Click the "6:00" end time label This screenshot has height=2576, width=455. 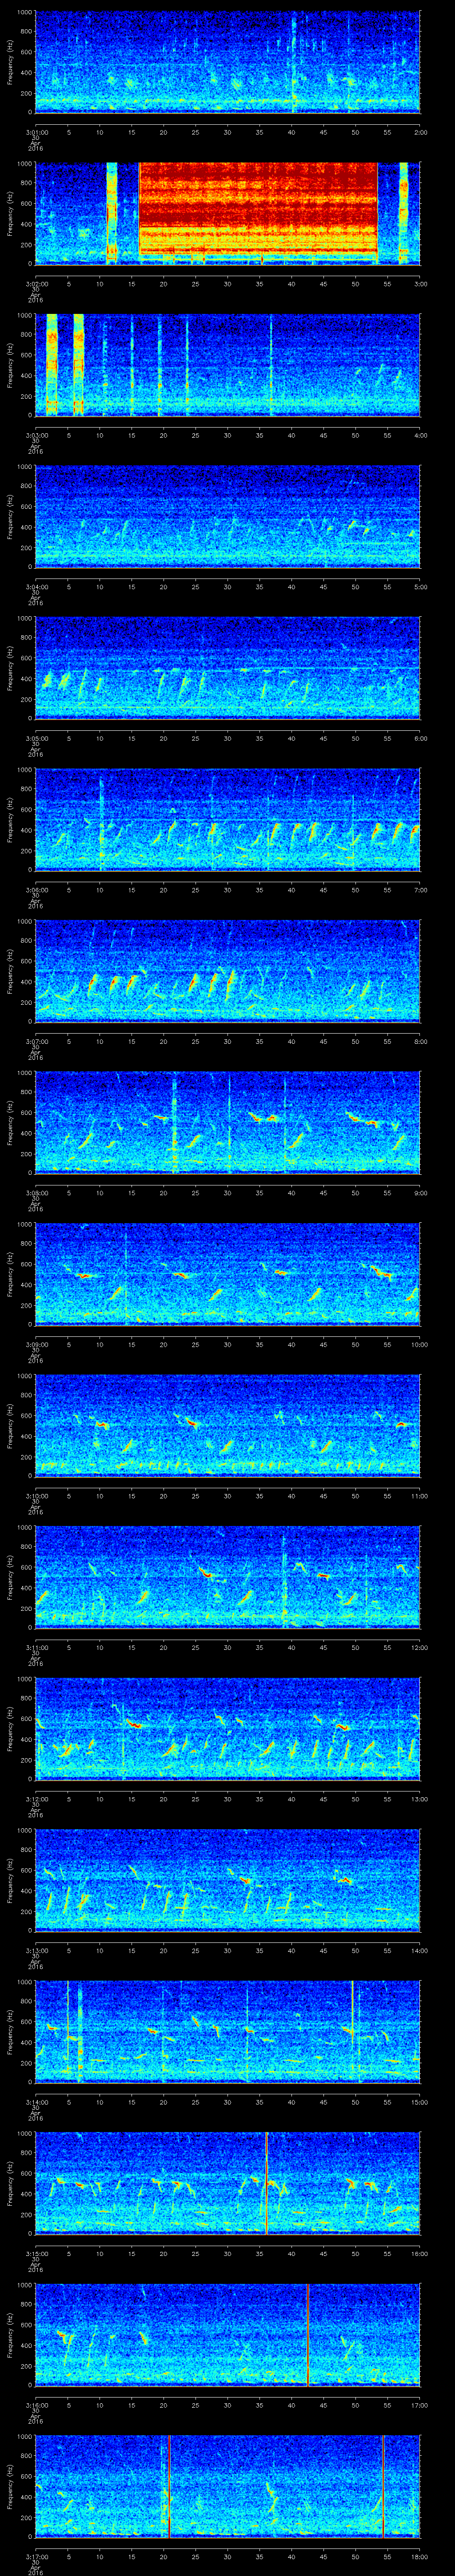click(x=420, y=738)
